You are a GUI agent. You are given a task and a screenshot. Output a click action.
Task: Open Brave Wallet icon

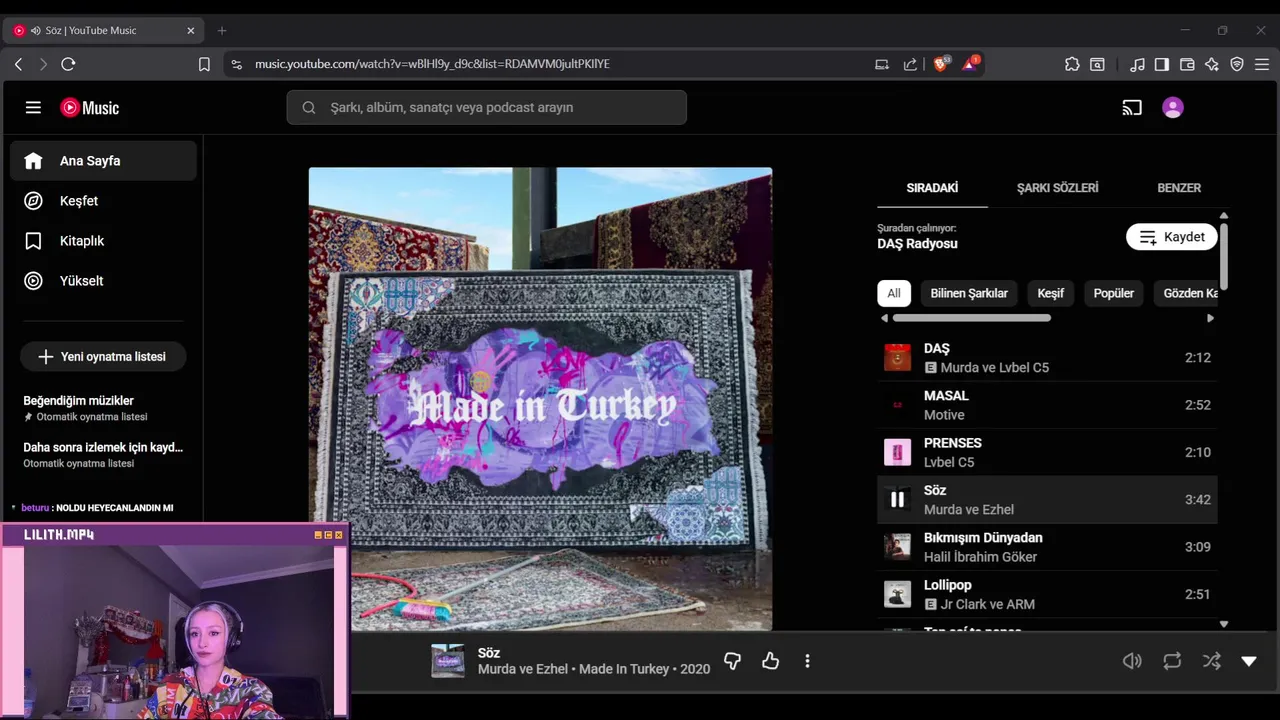coord(1187,64)
